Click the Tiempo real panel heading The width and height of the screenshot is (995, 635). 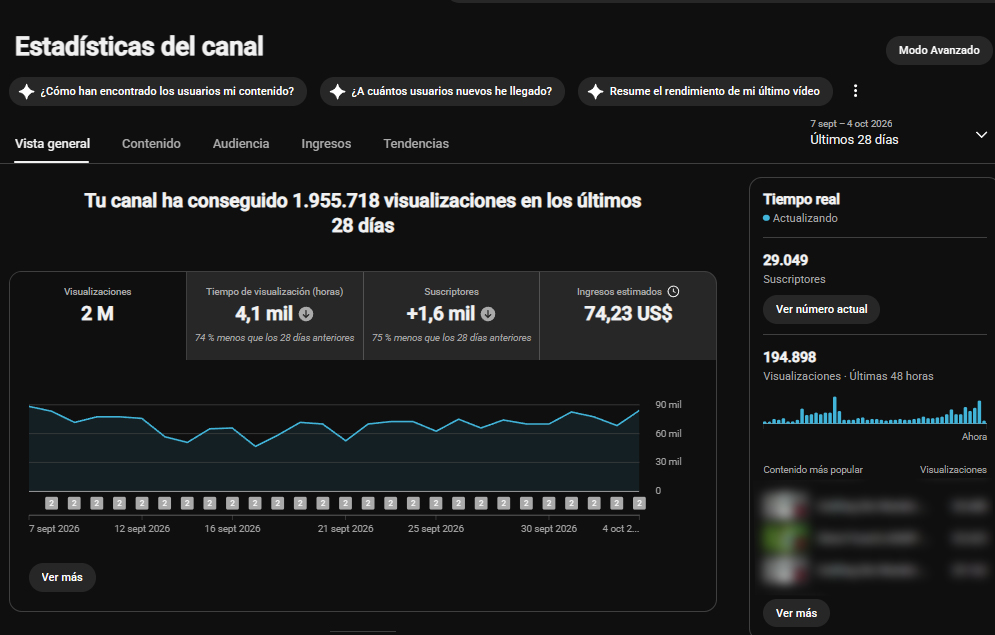(801, 199)
